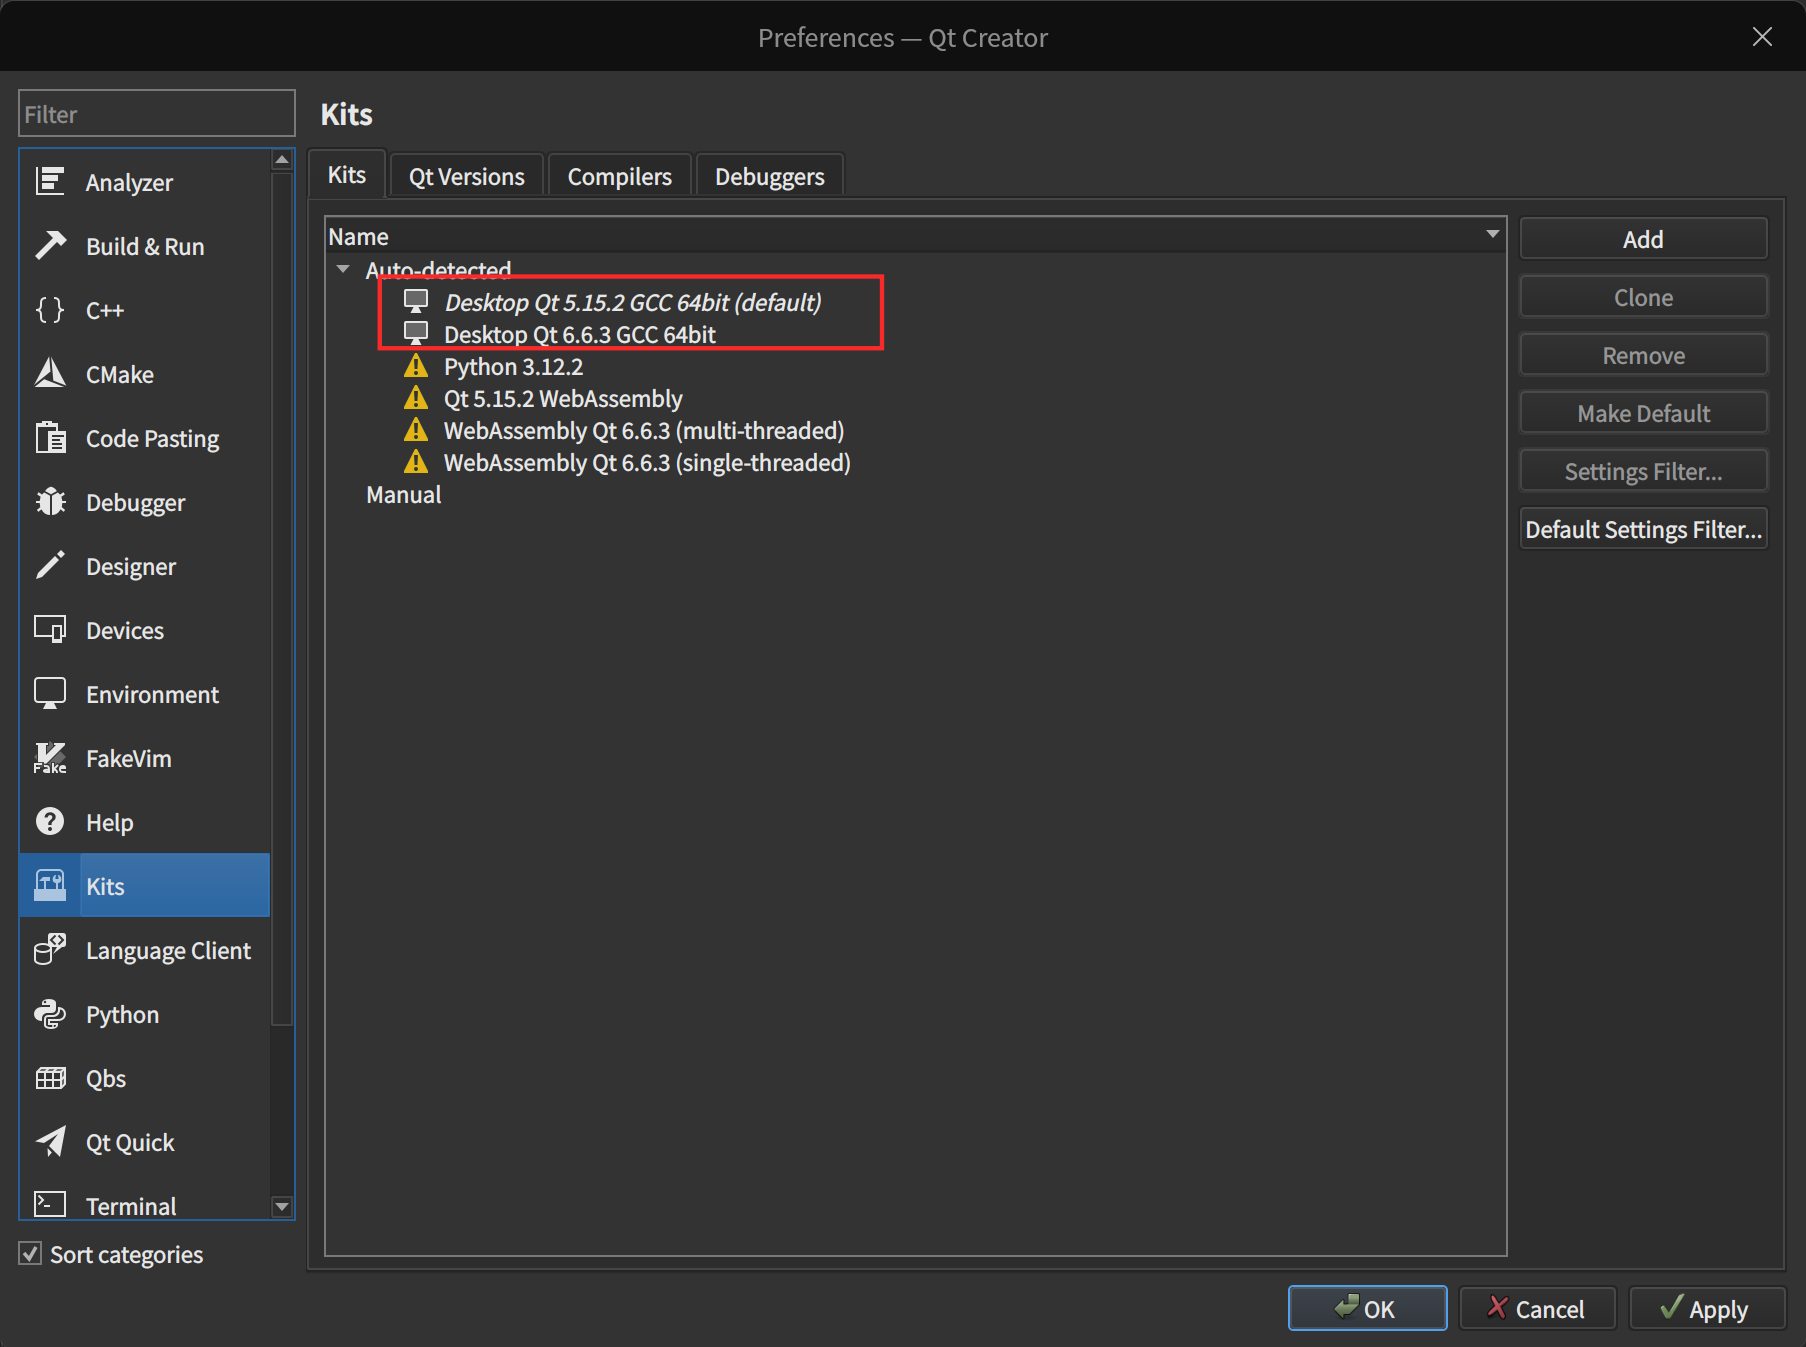1806x1347 pixels.
Task: Click the Clone button
Action: [1643, 297]
